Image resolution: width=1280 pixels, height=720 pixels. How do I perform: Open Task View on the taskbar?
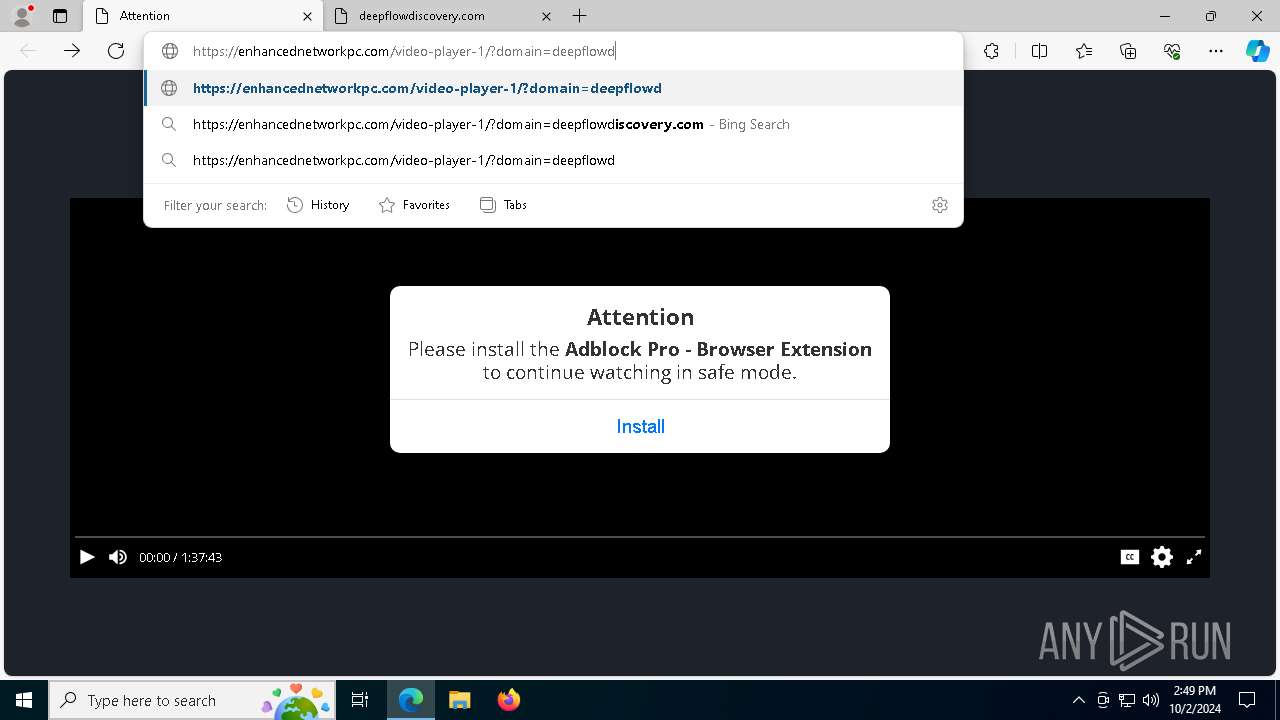click(x=360, y=700)
